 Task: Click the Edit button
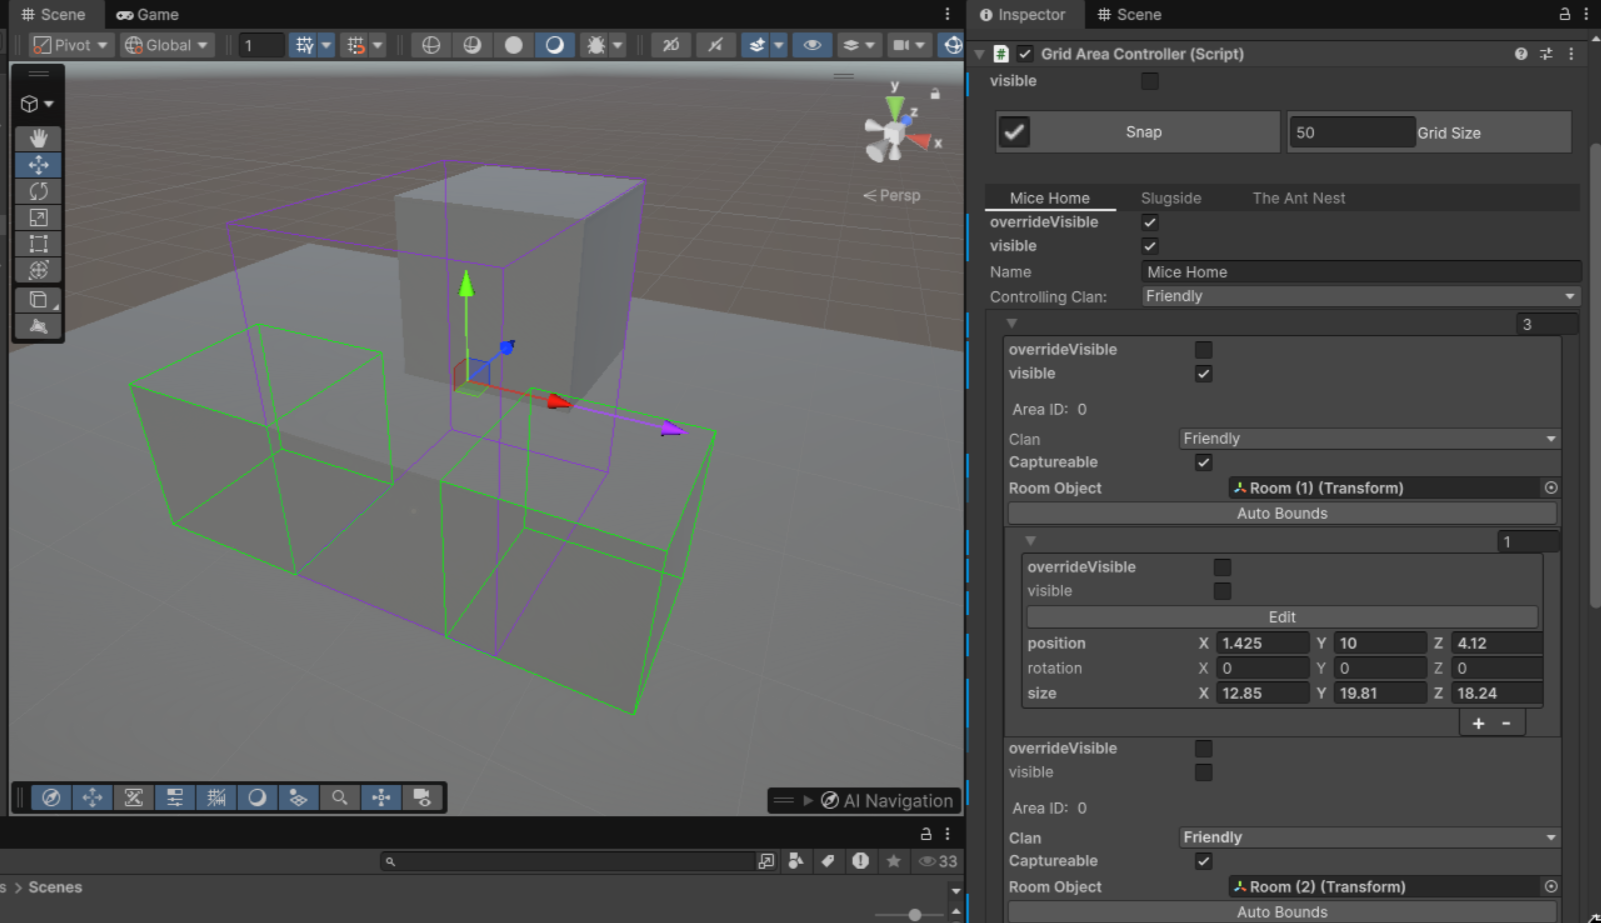(1282, 618)
